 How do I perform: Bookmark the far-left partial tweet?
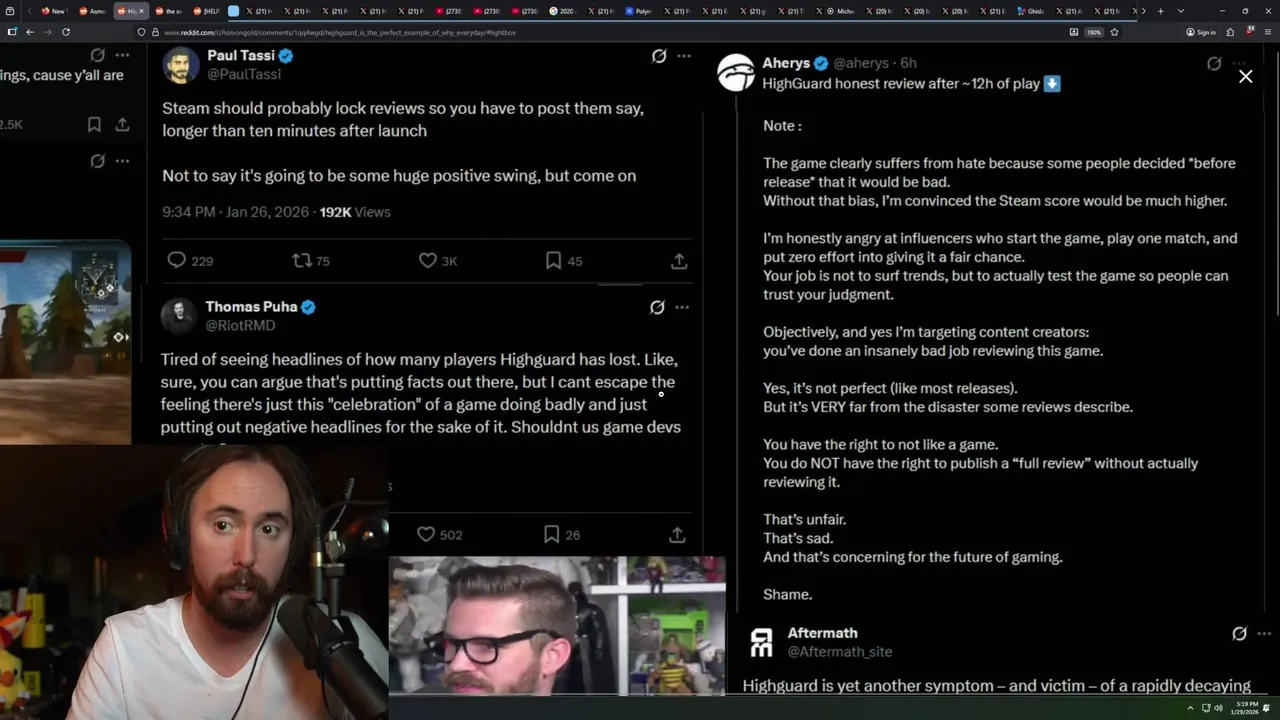[94, 125]
